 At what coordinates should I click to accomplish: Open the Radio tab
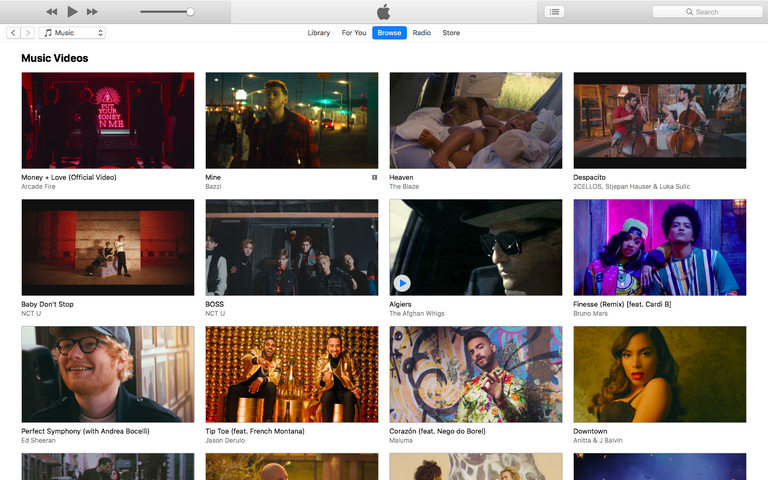point(422,33)
